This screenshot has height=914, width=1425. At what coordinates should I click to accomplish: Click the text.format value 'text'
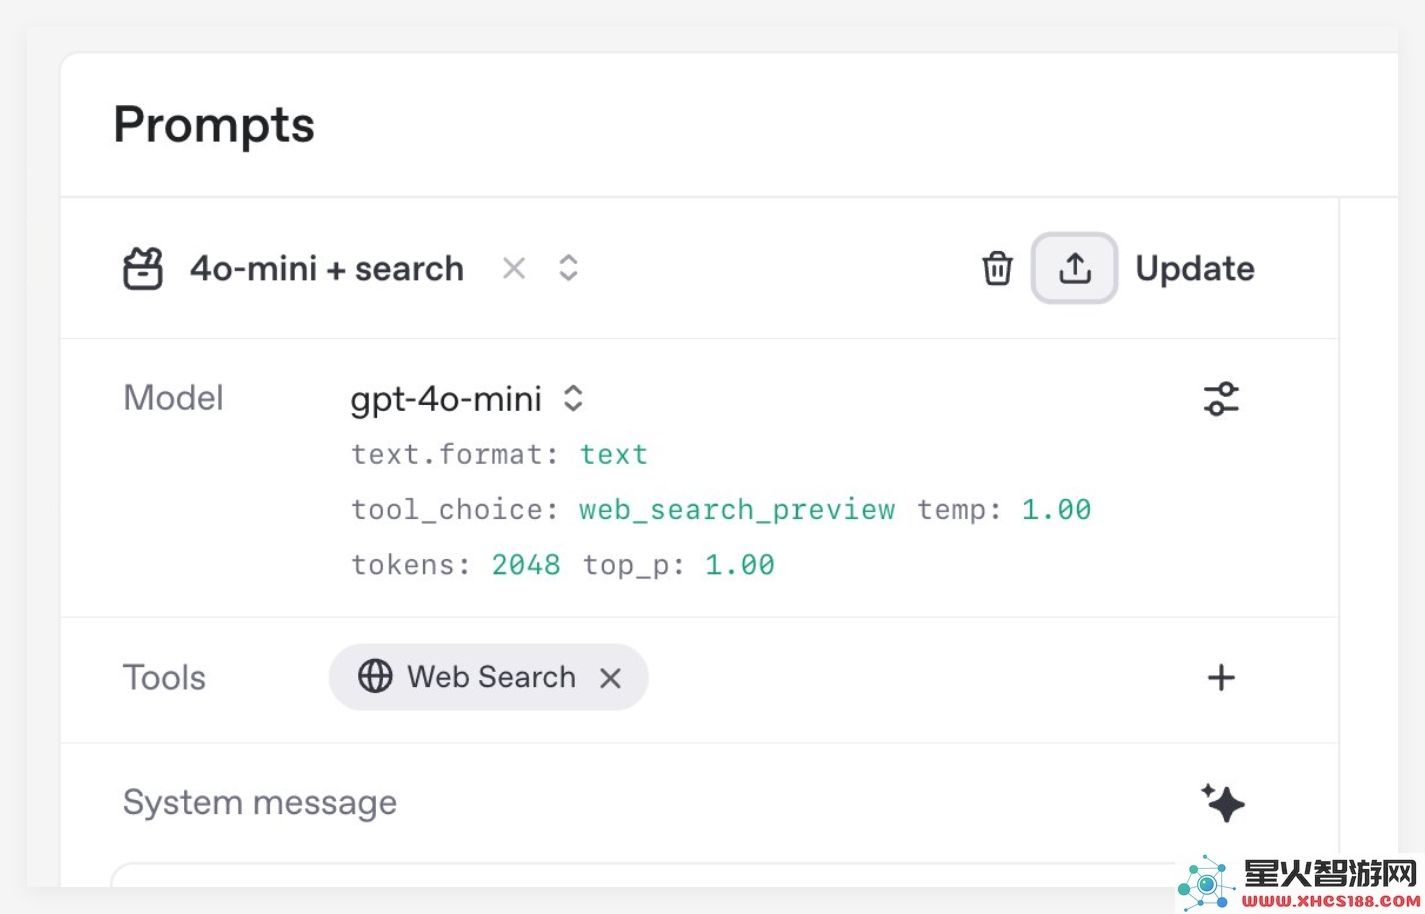click(614, 454)
